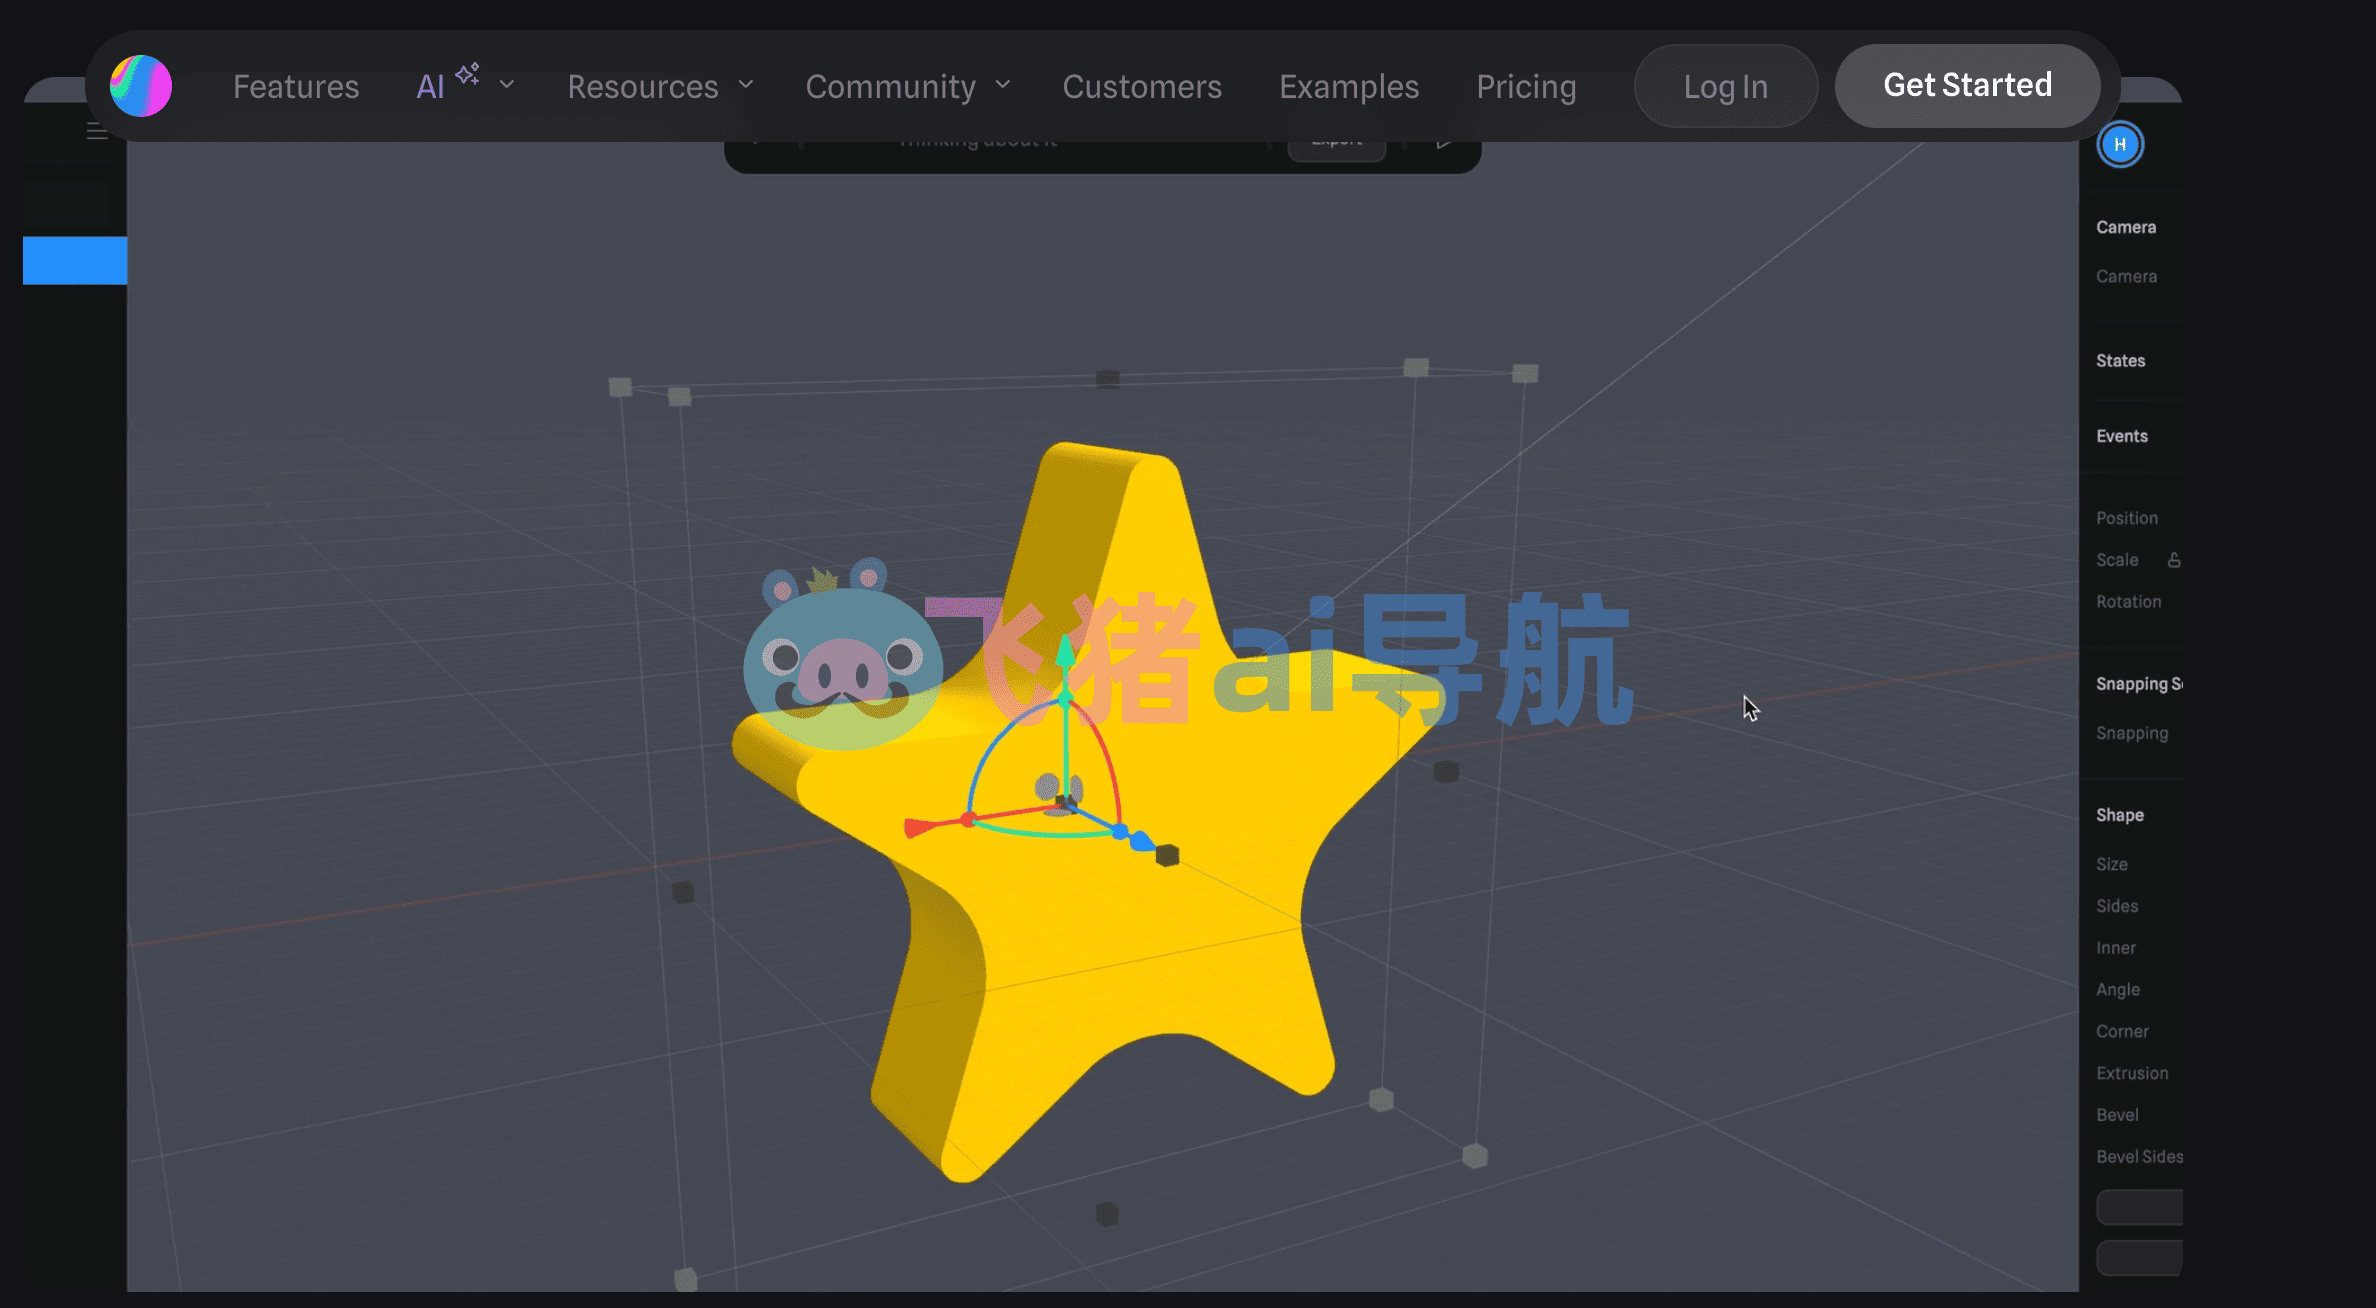Screen dimensions: 2376x1308
Task: Click the Size property label
Action: 2112,864
